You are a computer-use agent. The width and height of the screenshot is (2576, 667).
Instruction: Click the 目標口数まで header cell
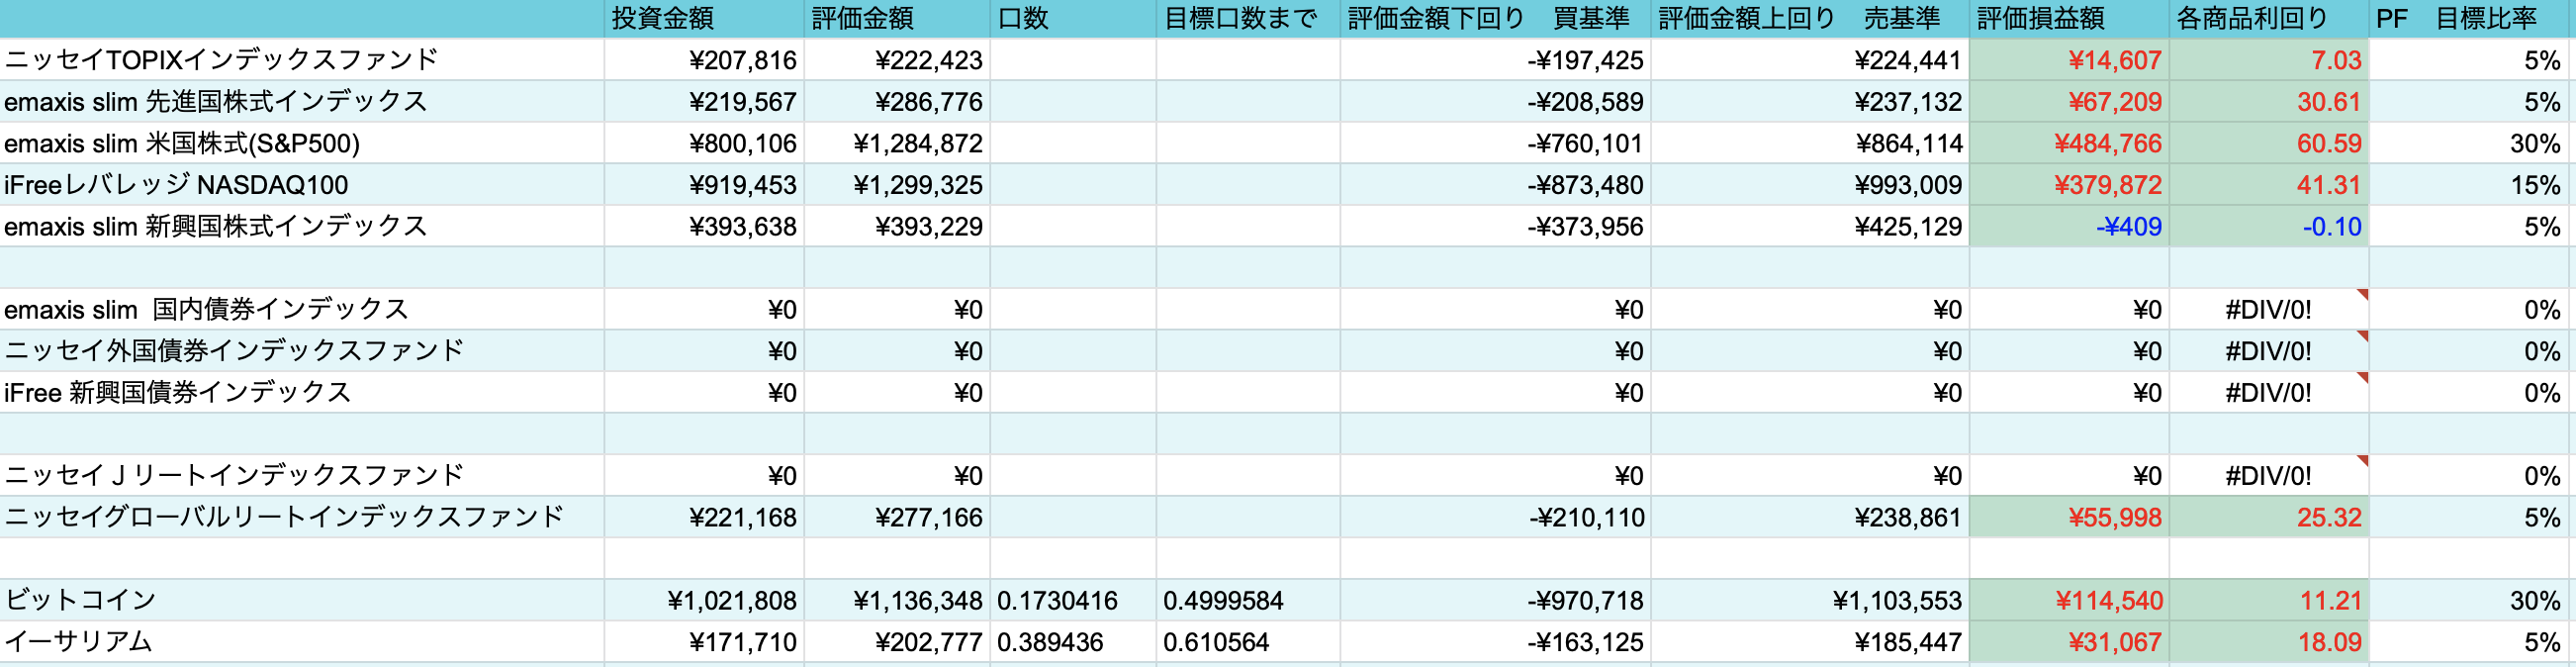[1248, 19]
